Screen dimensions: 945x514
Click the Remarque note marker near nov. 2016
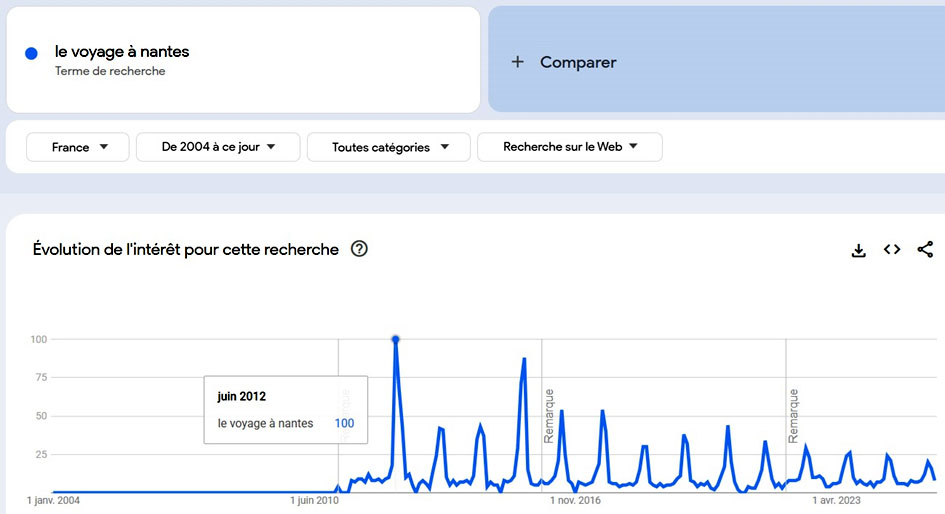(549, 416)
